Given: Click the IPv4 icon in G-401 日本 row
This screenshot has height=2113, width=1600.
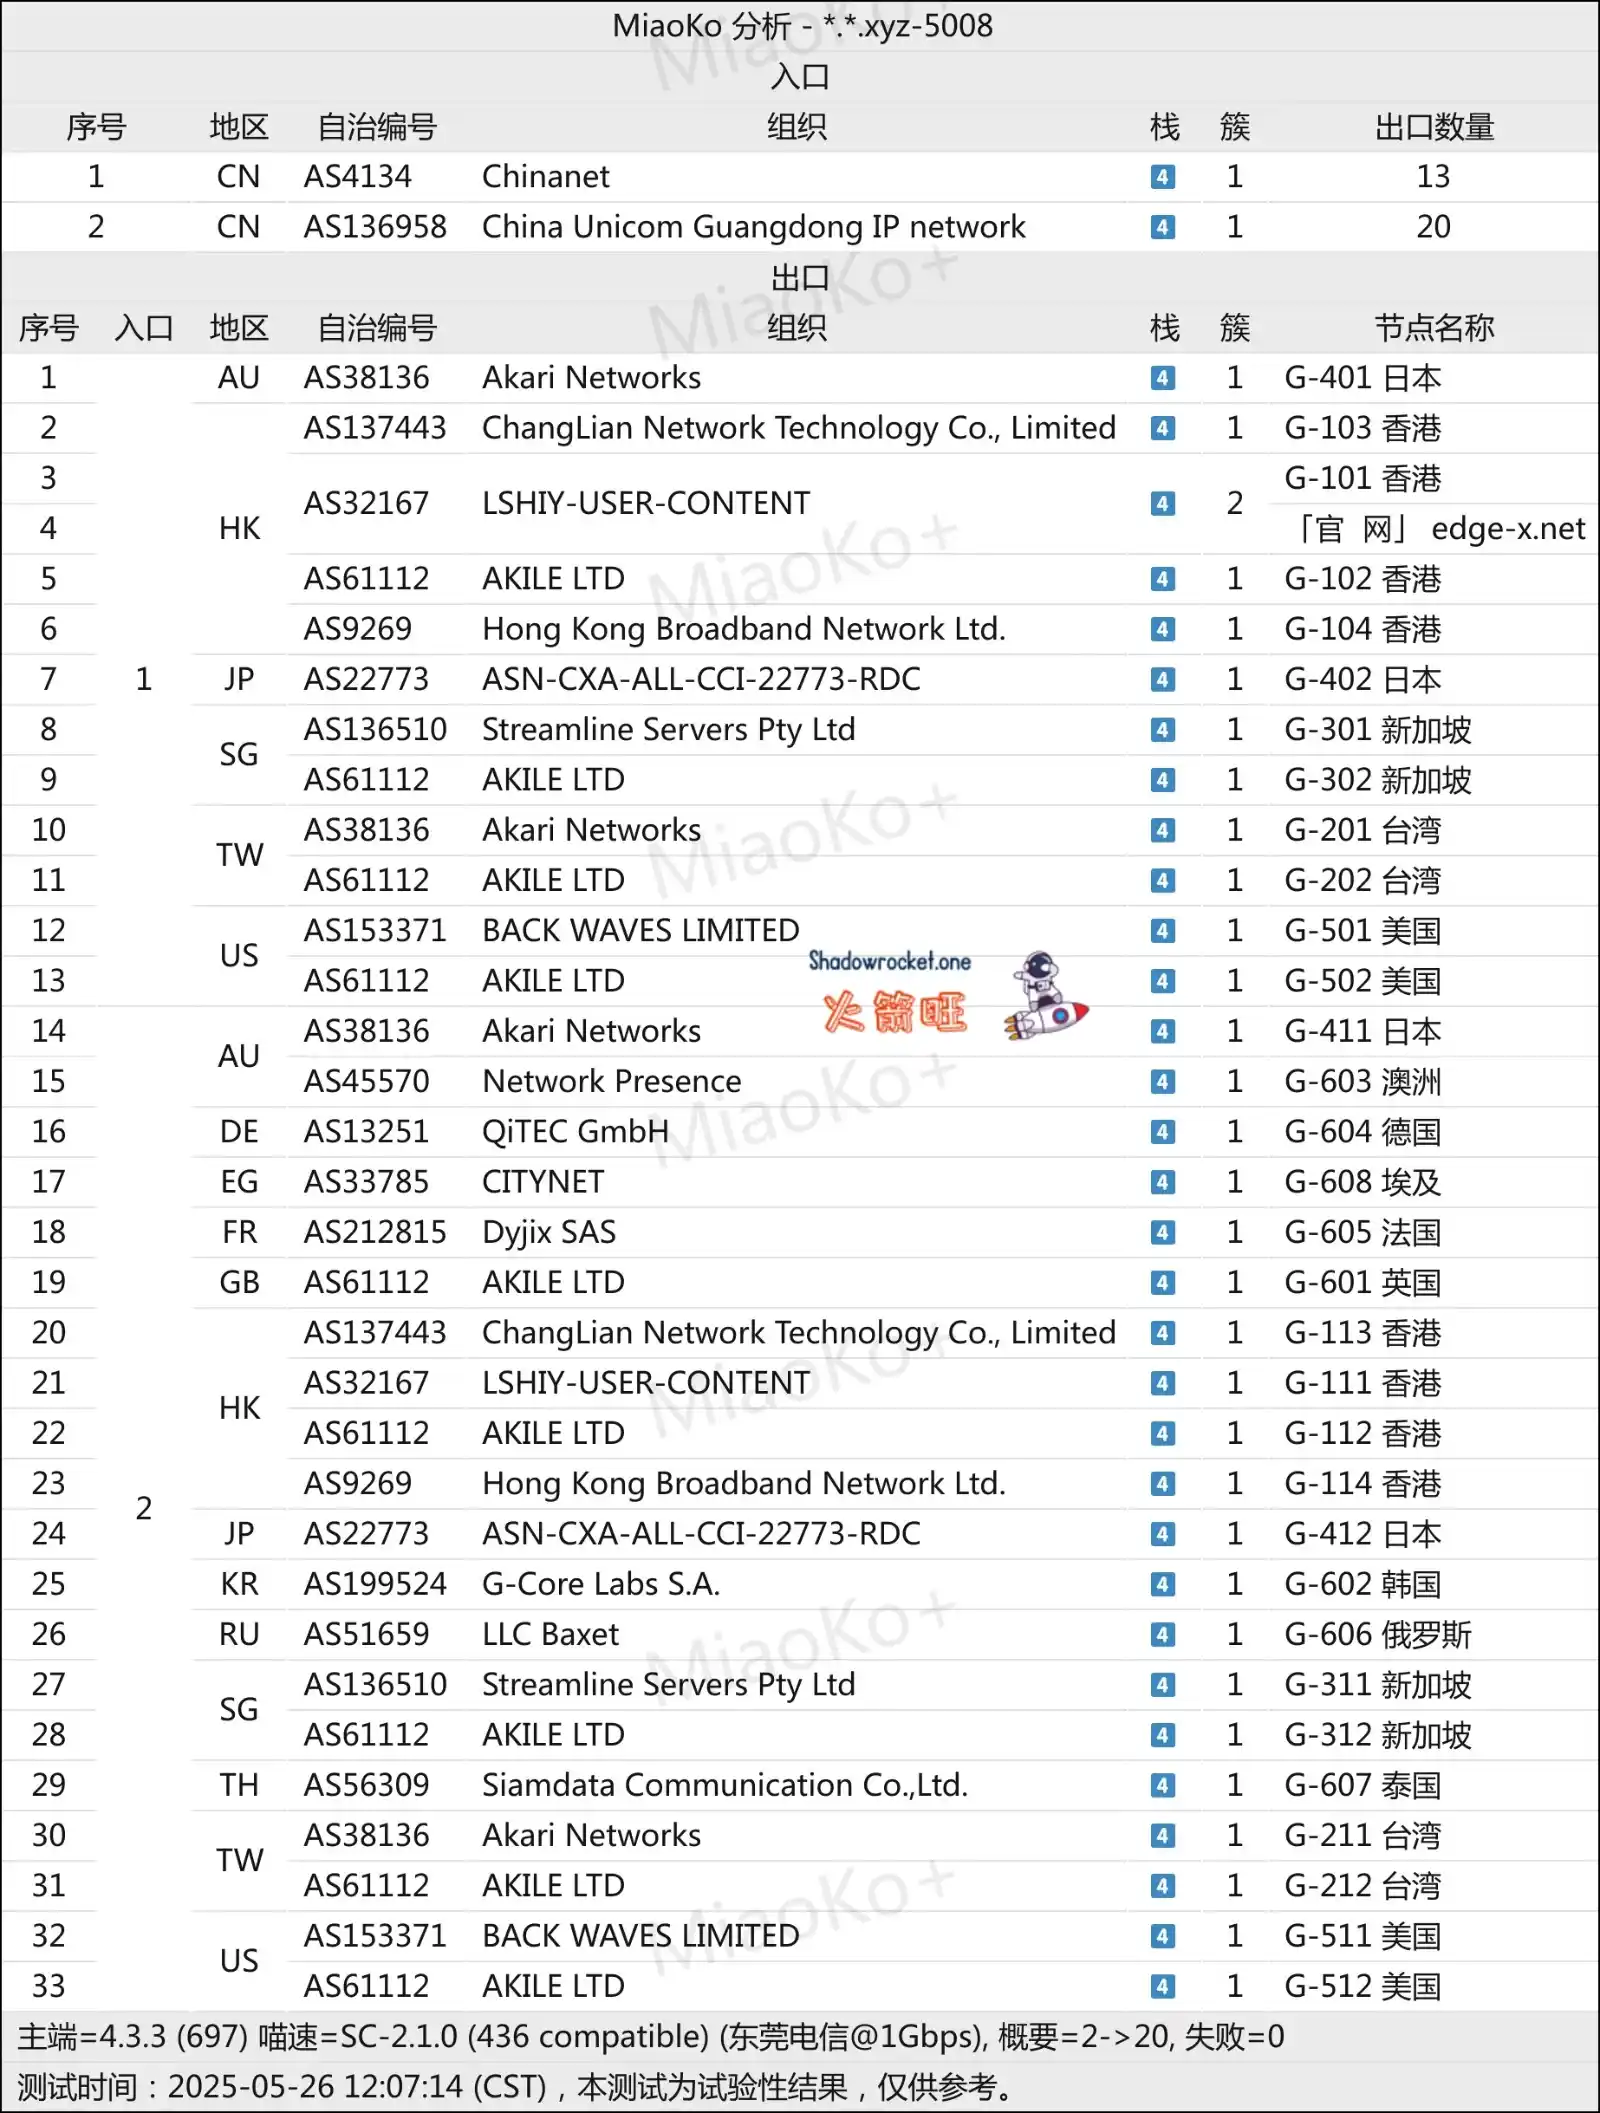Looking at the screenshot, I should 1162,378.
